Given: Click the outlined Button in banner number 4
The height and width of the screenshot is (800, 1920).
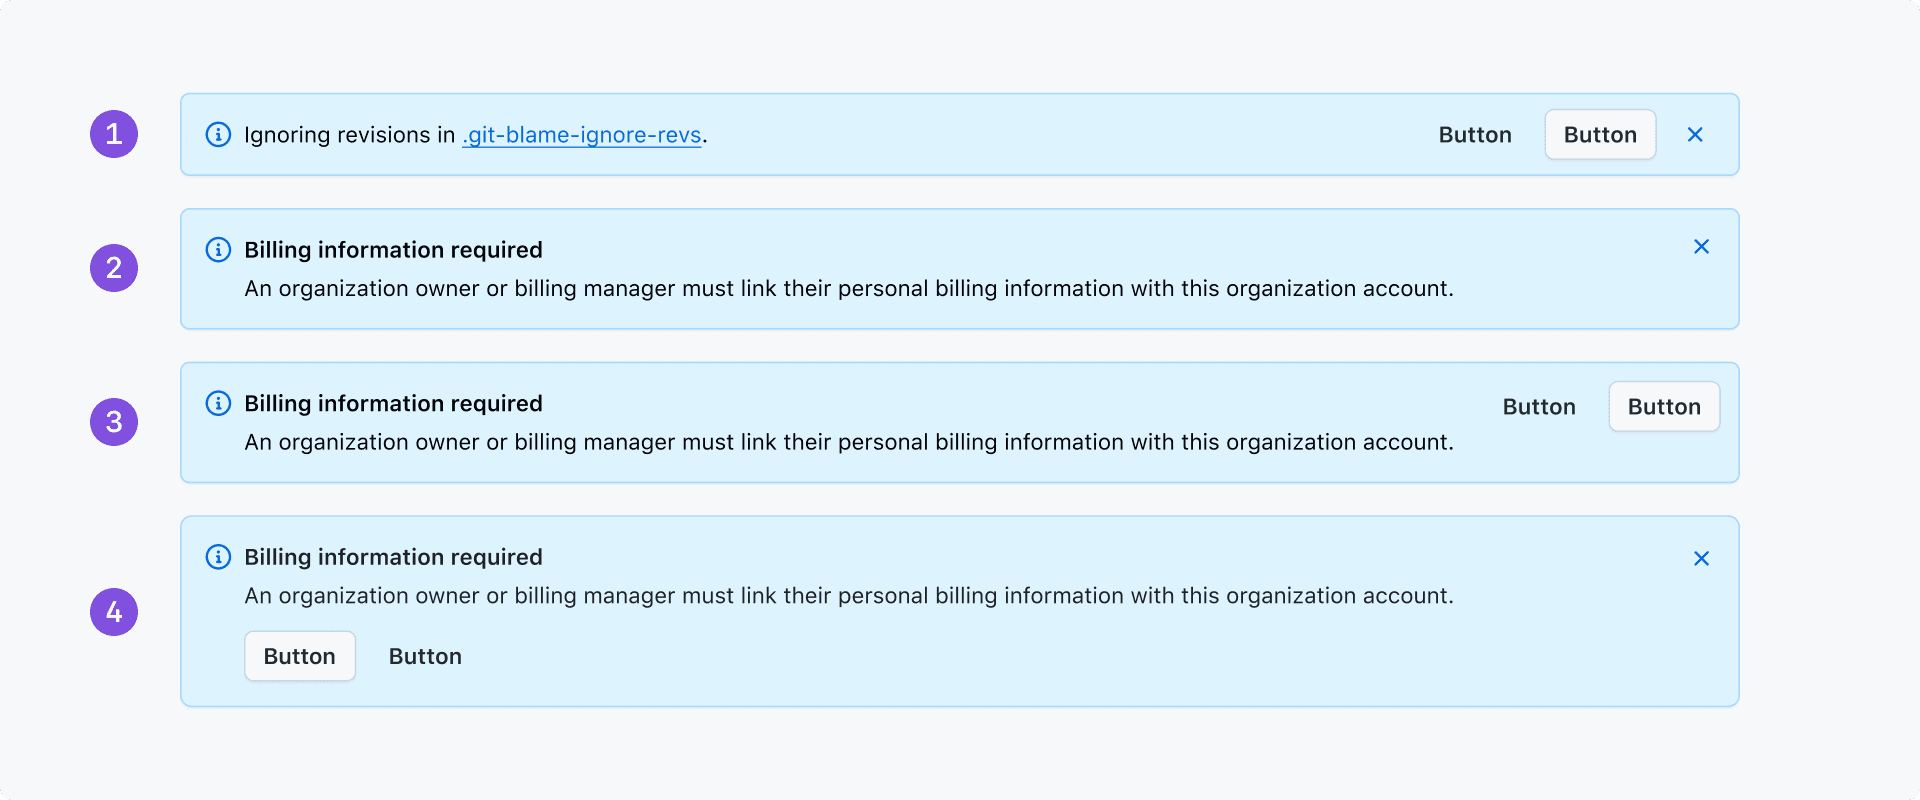Looking at the screenshot, I should pyautogui.click(x=300, y=656).
